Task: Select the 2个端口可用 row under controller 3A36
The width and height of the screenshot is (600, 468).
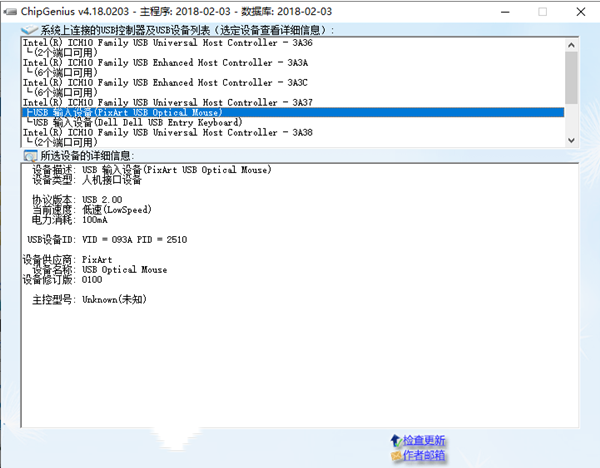Action: 293,52
